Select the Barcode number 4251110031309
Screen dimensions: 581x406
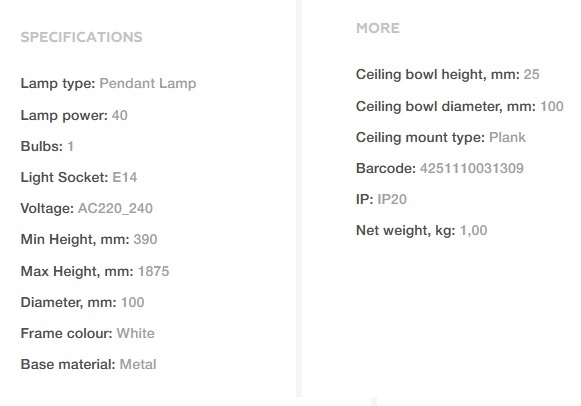(x=472, y=169)
